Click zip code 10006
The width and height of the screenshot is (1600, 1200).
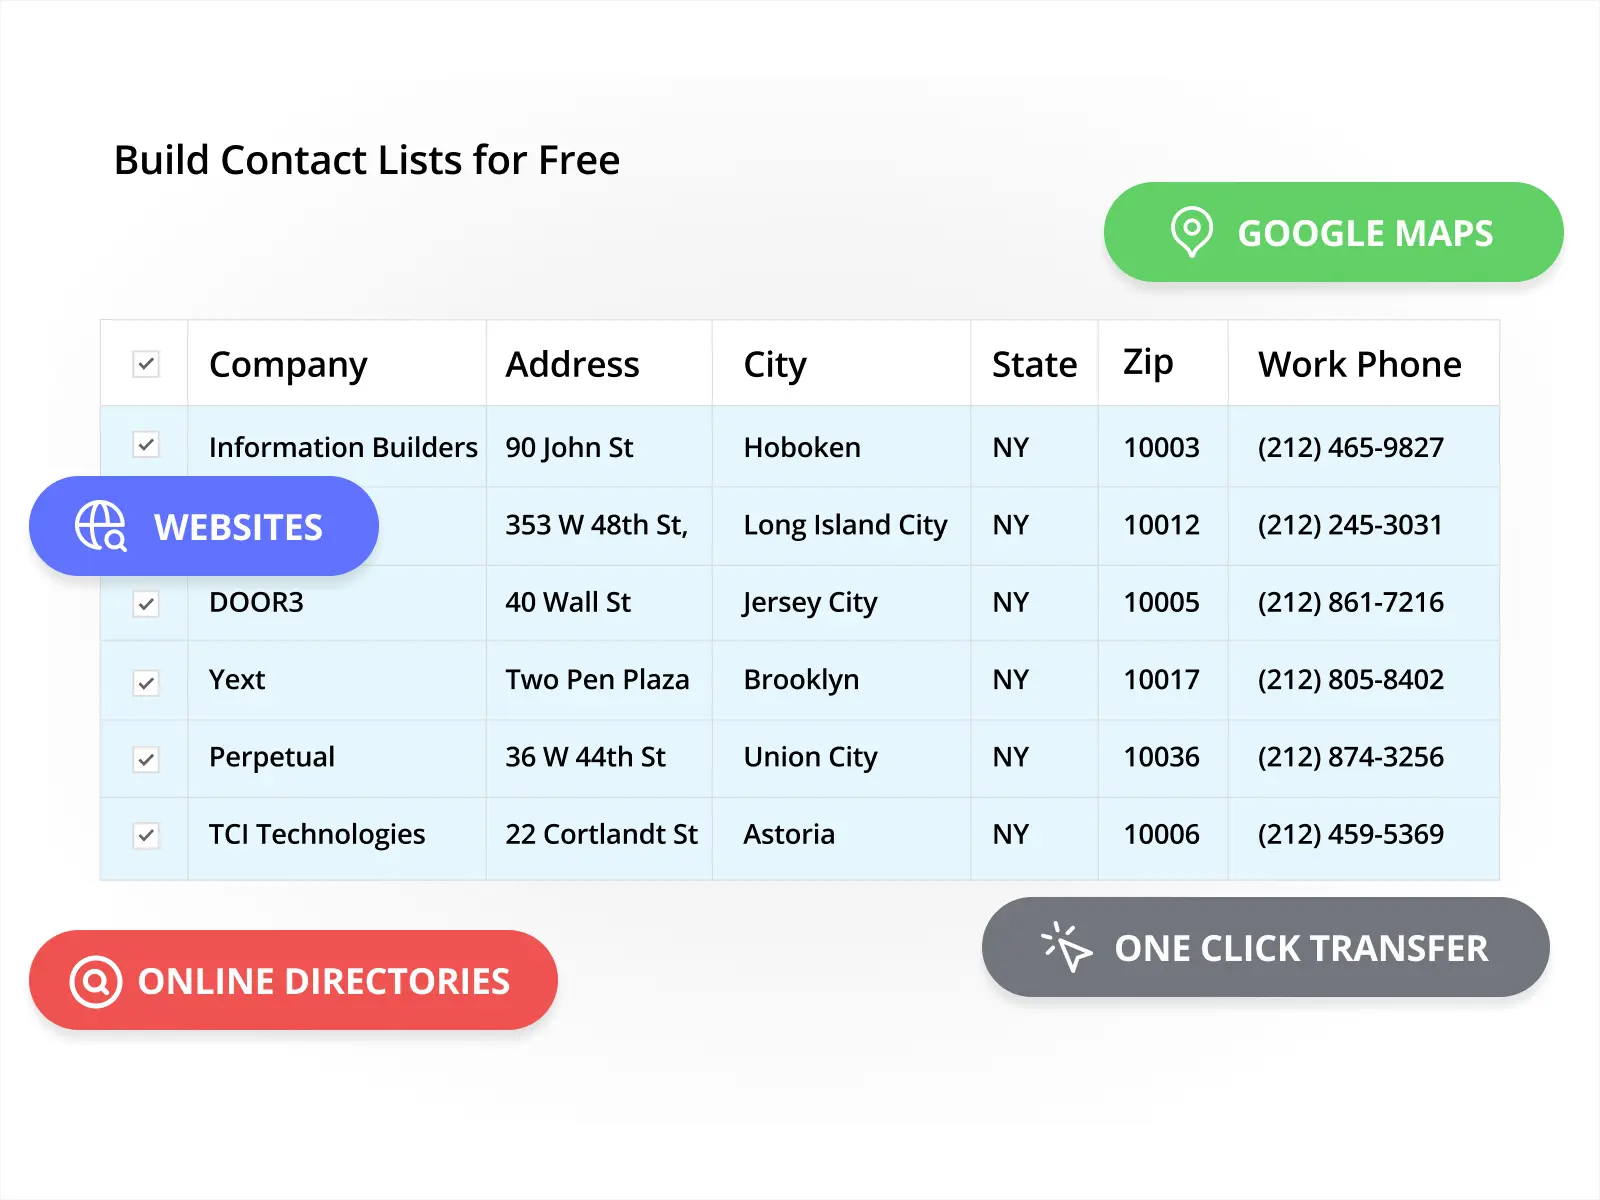coord(1161,834)
